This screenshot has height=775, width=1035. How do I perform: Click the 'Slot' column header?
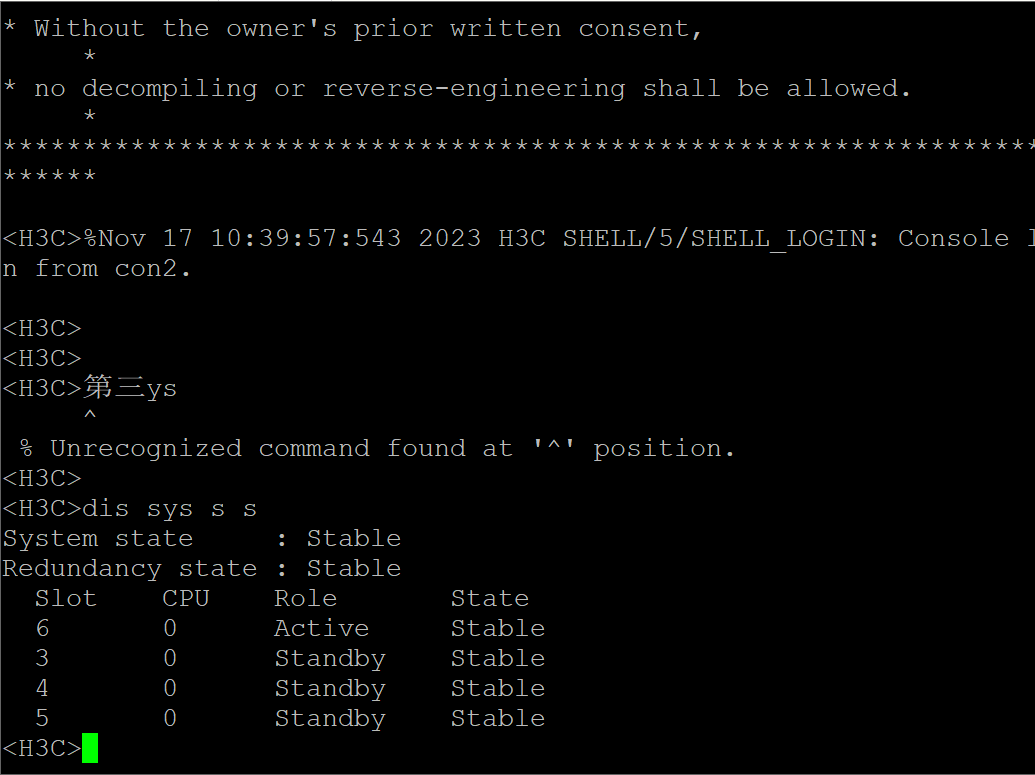[66, 598]
